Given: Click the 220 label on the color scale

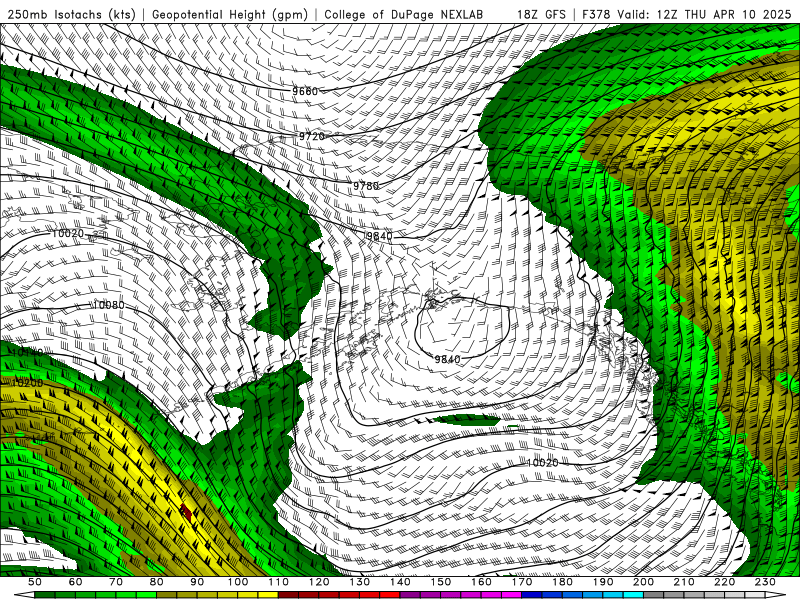Looking at the screenshot, I should (724, 582).
